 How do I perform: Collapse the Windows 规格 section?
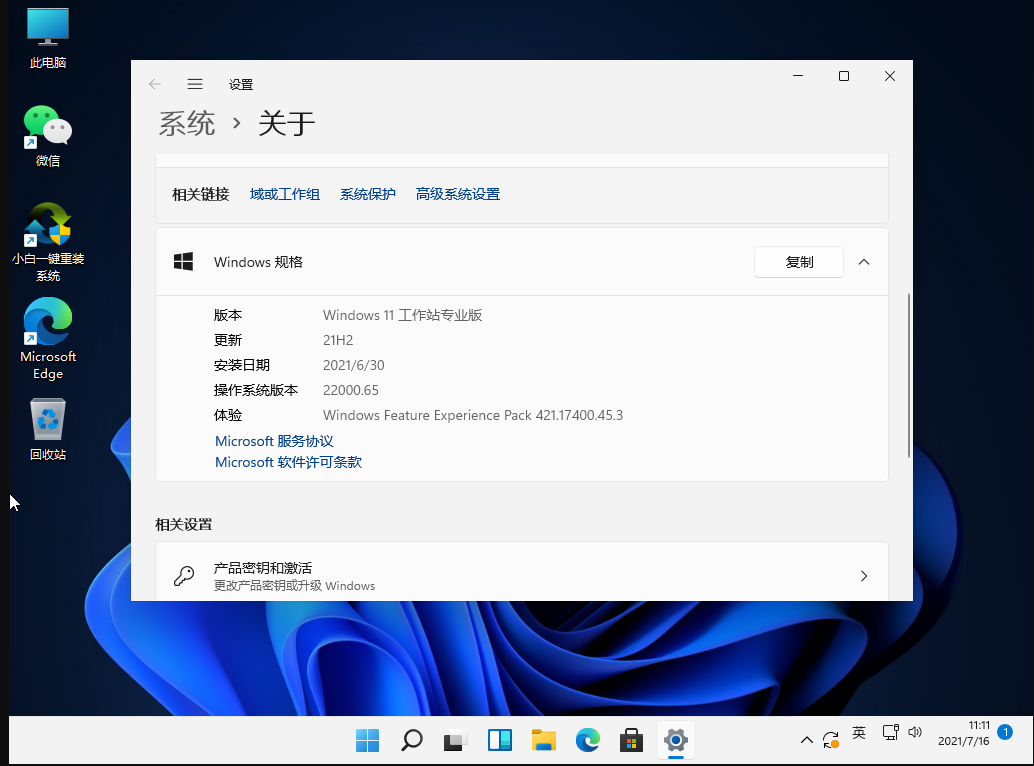point(864,262)
